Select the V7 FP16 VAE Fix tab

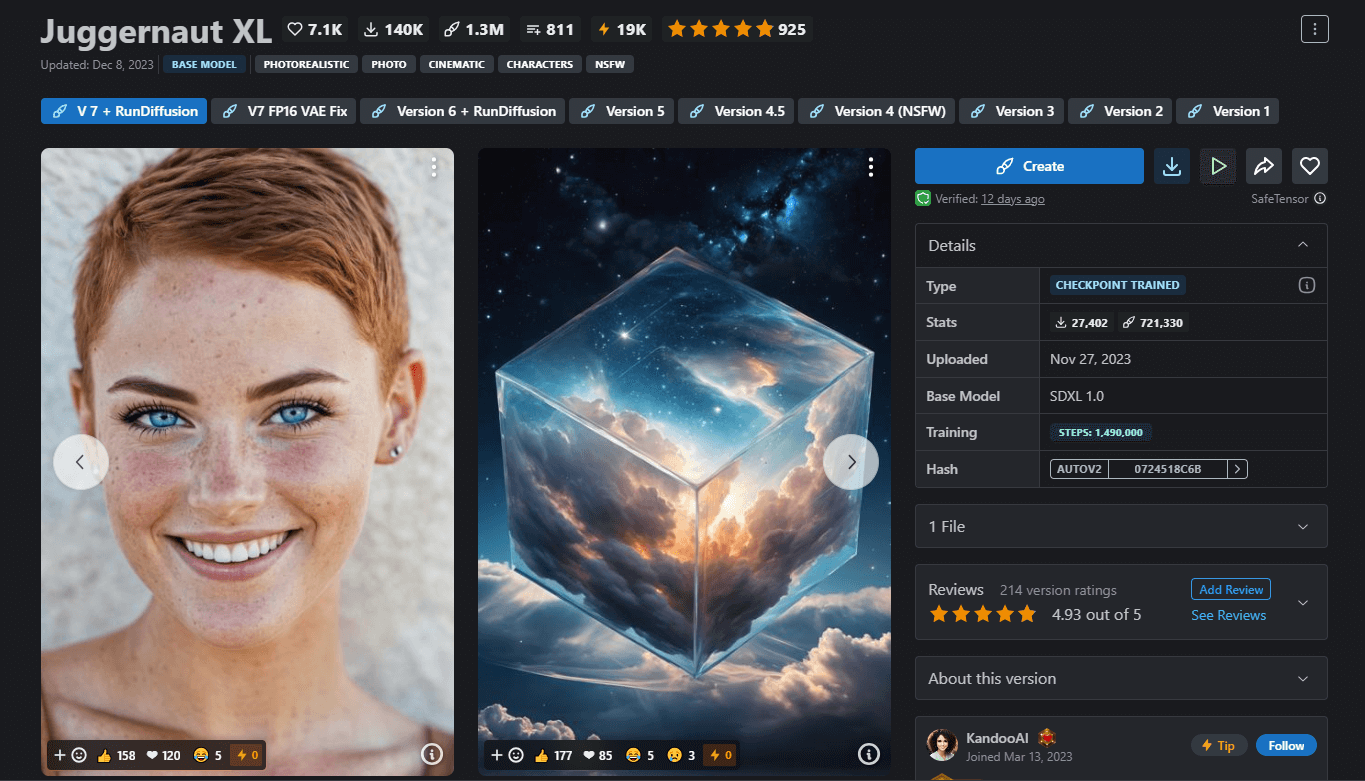click(x=285, y=111)
